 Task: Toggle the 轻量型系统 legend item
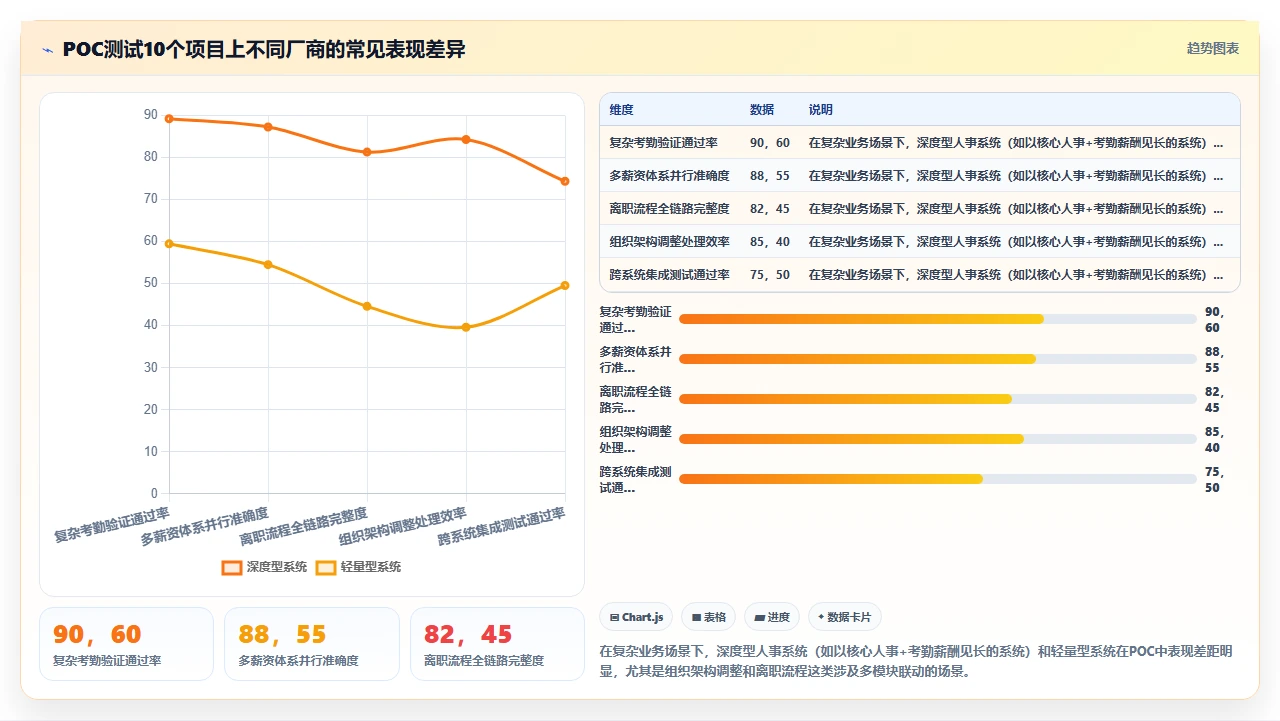point(358,567)
